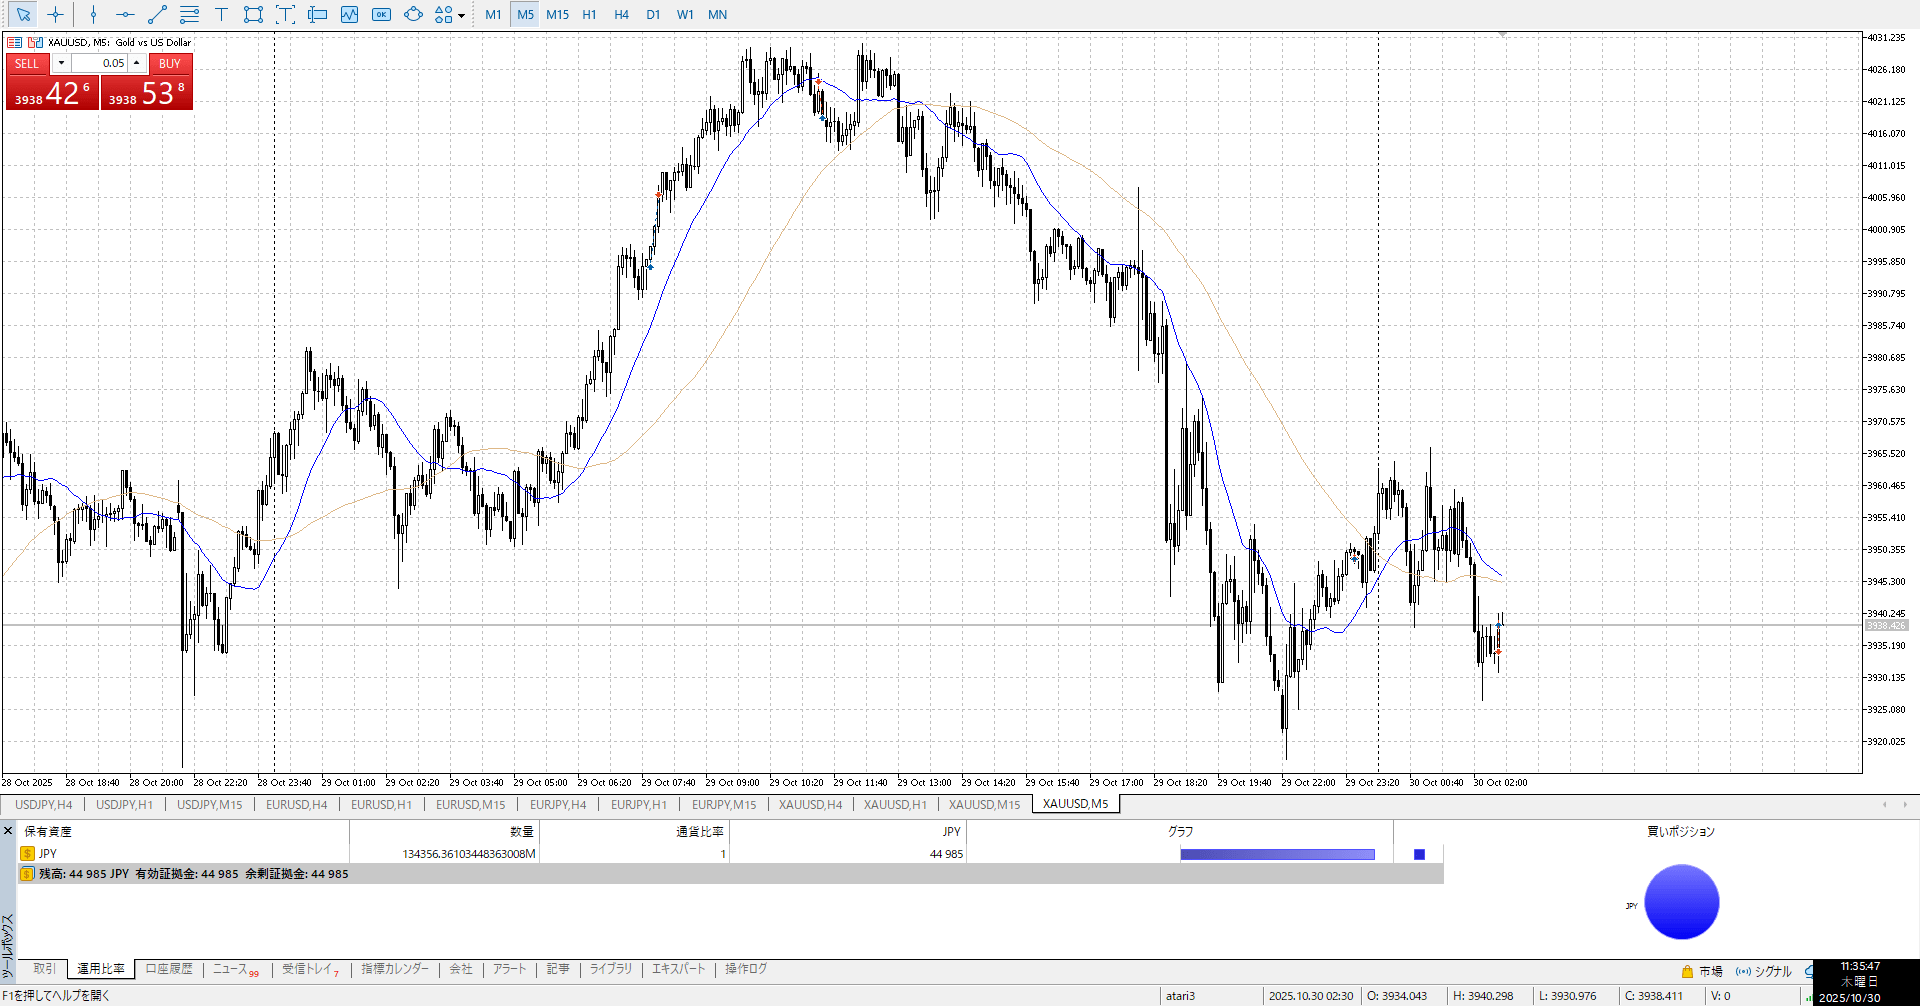Click the blue JPY pie chart circle
This screenshot has width=1920, height=1006.
point(1681,902)
